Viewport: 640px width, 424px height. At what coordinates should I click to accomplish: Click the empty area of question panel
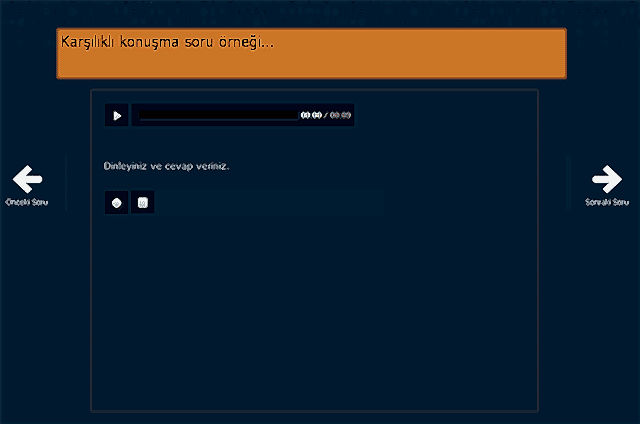pos(314,310)
